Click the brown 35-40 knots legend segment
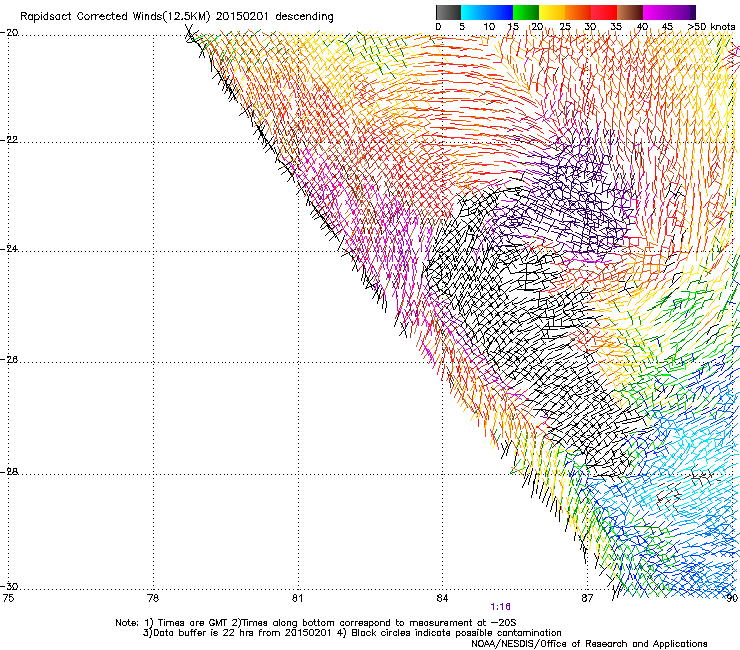The height and width of the screenshot is (650, 740). click(630, 13)
